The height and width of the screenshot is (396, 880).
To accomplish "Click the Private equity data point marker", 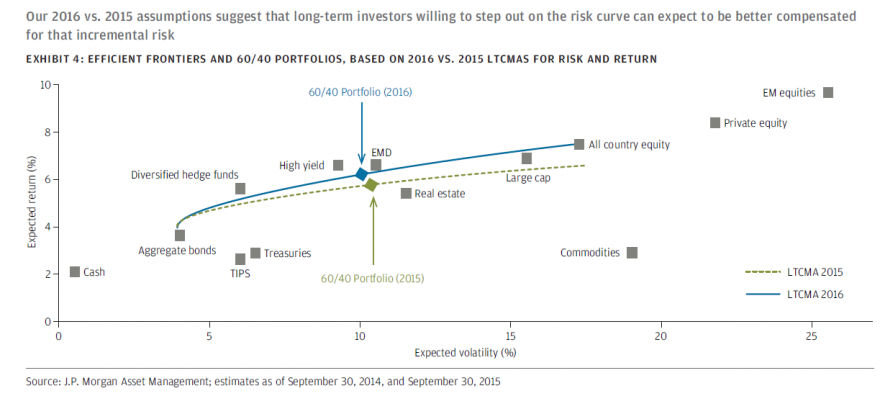I will pyautogui.click(x=715, y=123).
